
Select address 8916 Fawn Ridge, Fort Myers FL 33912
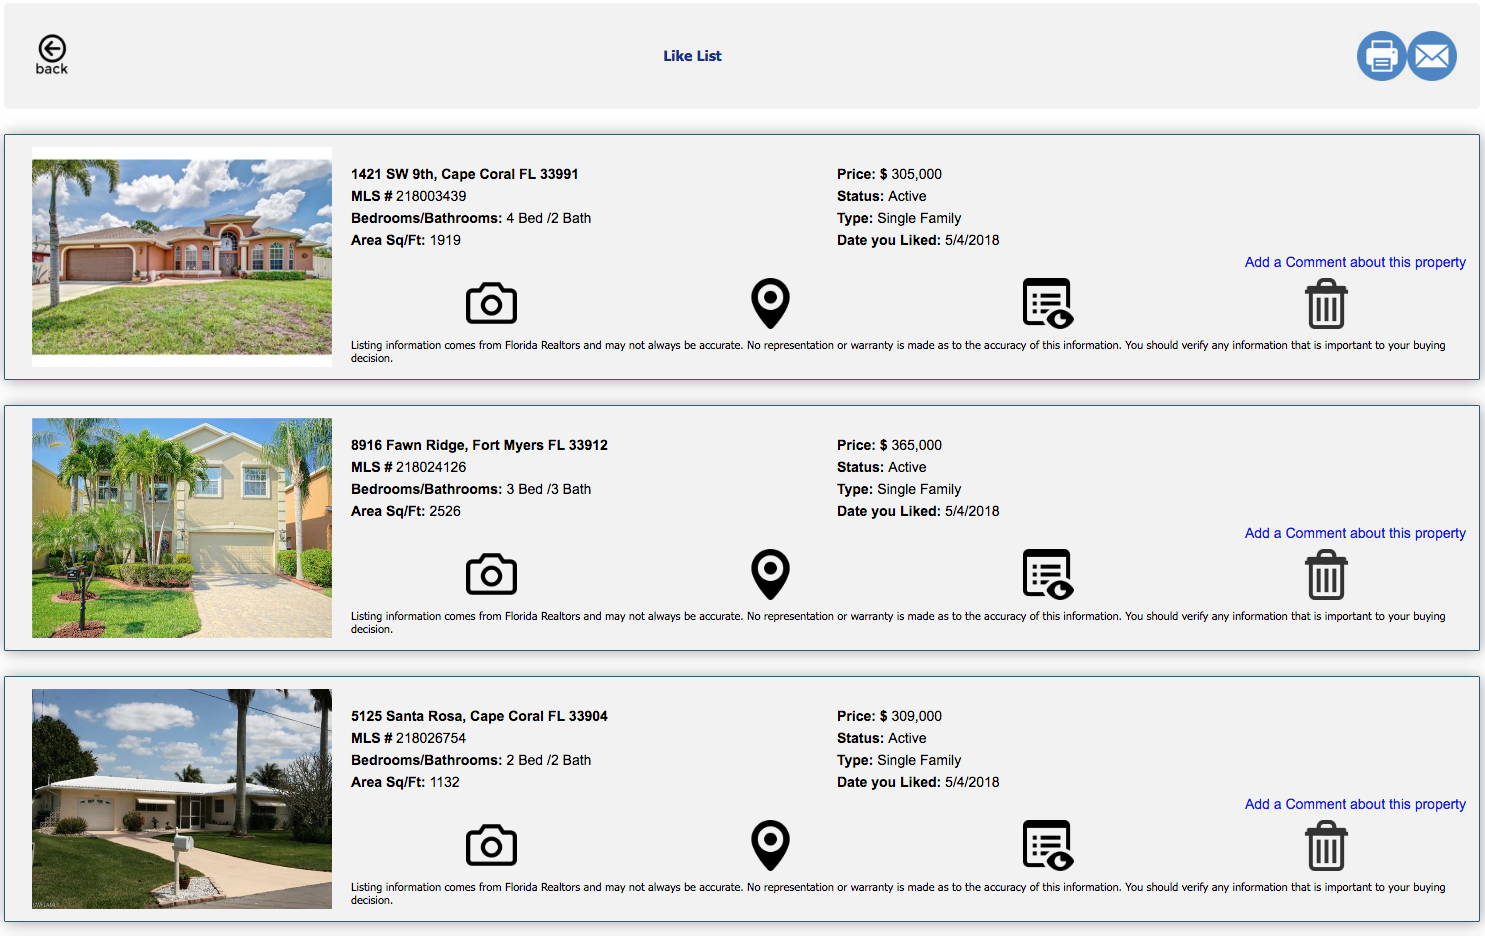(479, 445)
